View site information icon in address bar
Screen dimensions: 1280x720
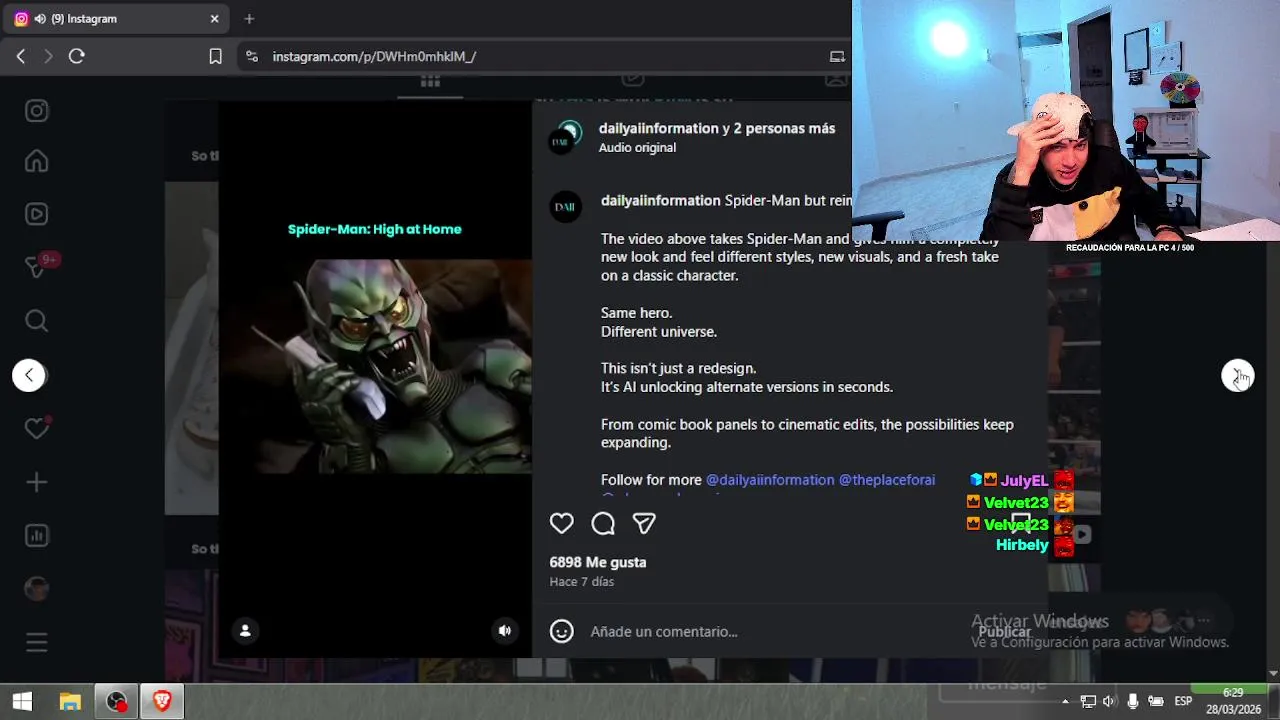pos(251,56)
